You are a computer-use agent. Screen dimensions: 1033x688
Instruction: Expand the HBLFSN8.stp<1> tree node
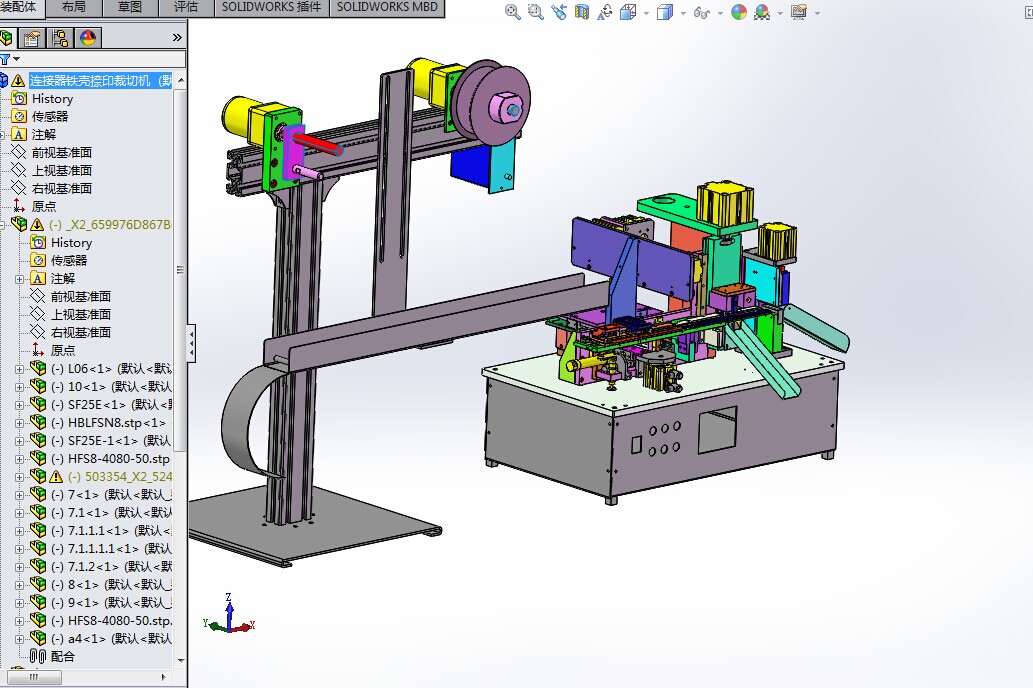tap(19, 423)
